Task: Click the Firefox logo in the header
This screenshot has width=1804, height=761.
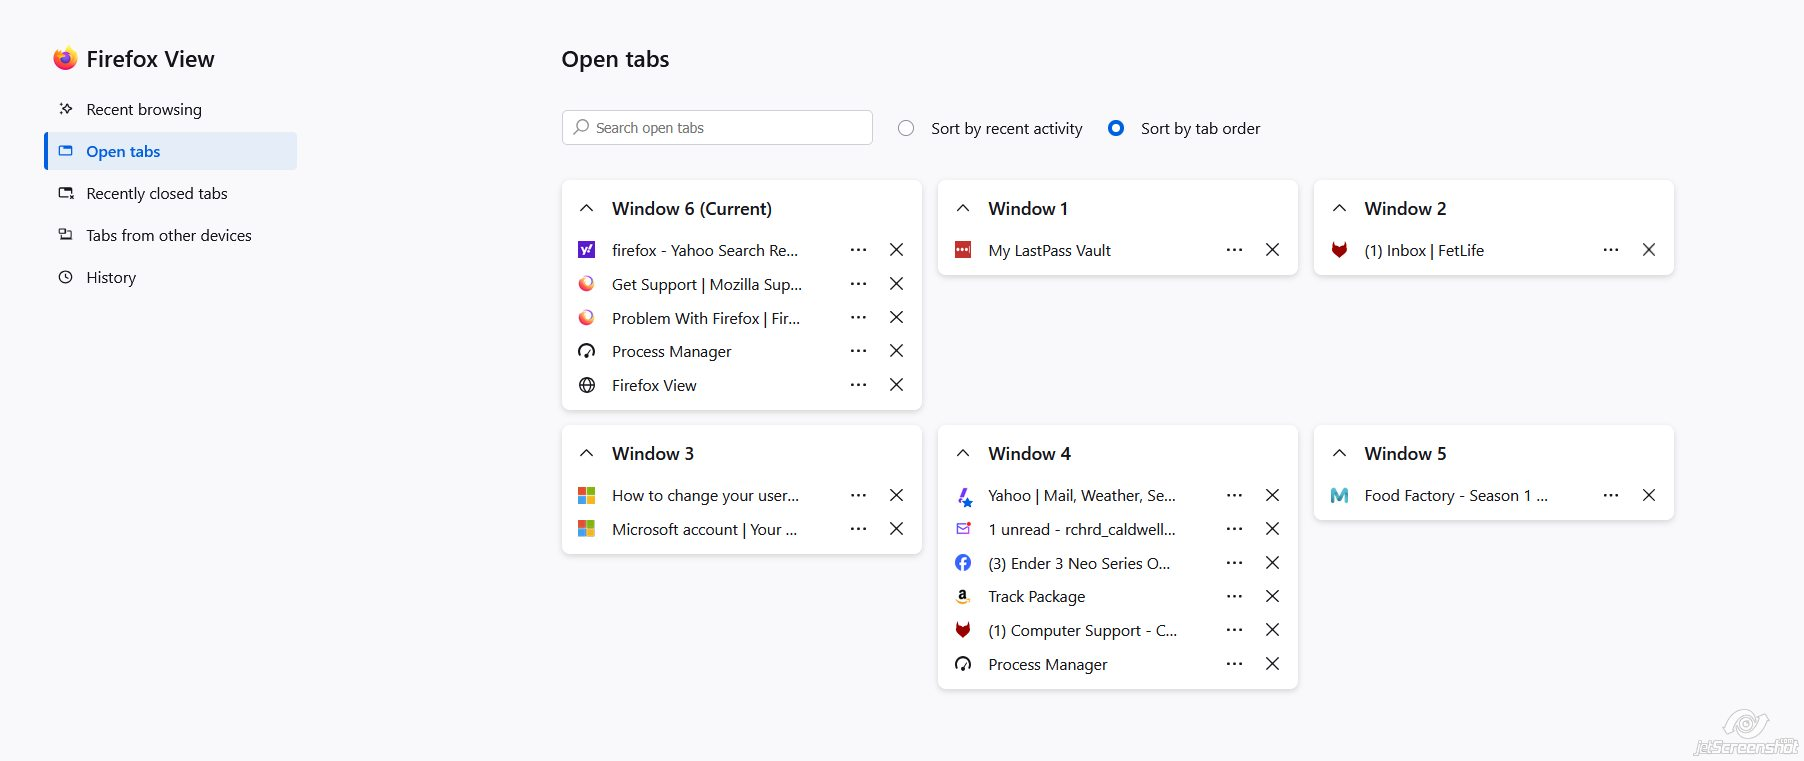Action: (65, 59)
